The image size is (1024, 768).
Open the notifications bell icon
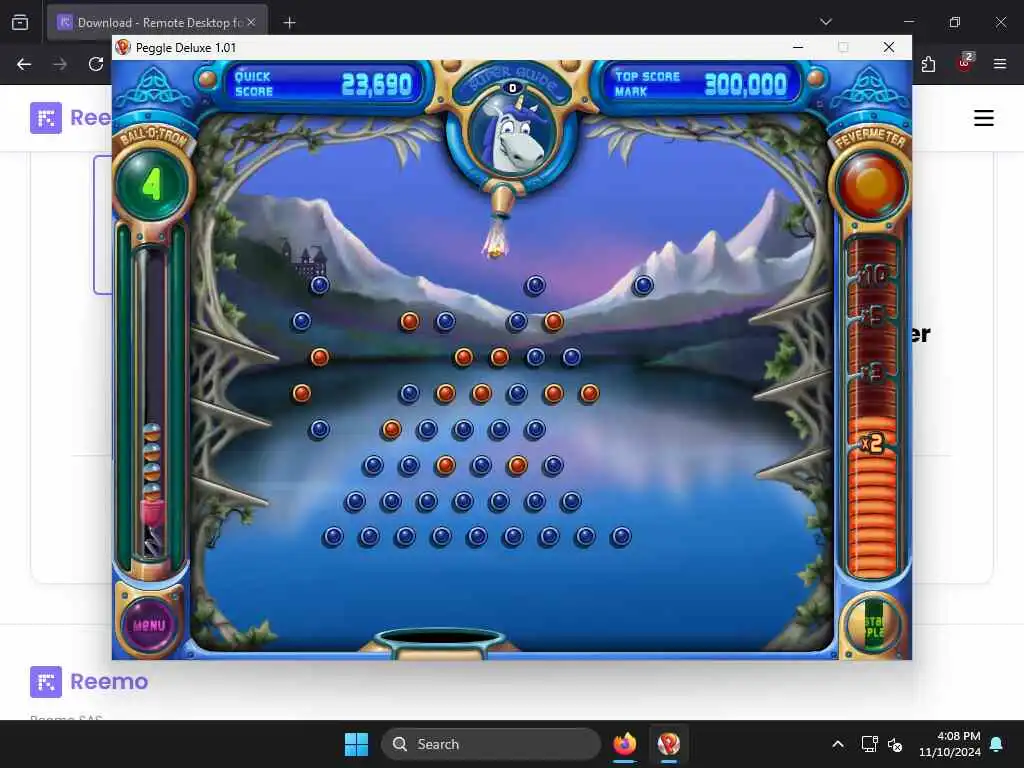[x=997, y=744]
